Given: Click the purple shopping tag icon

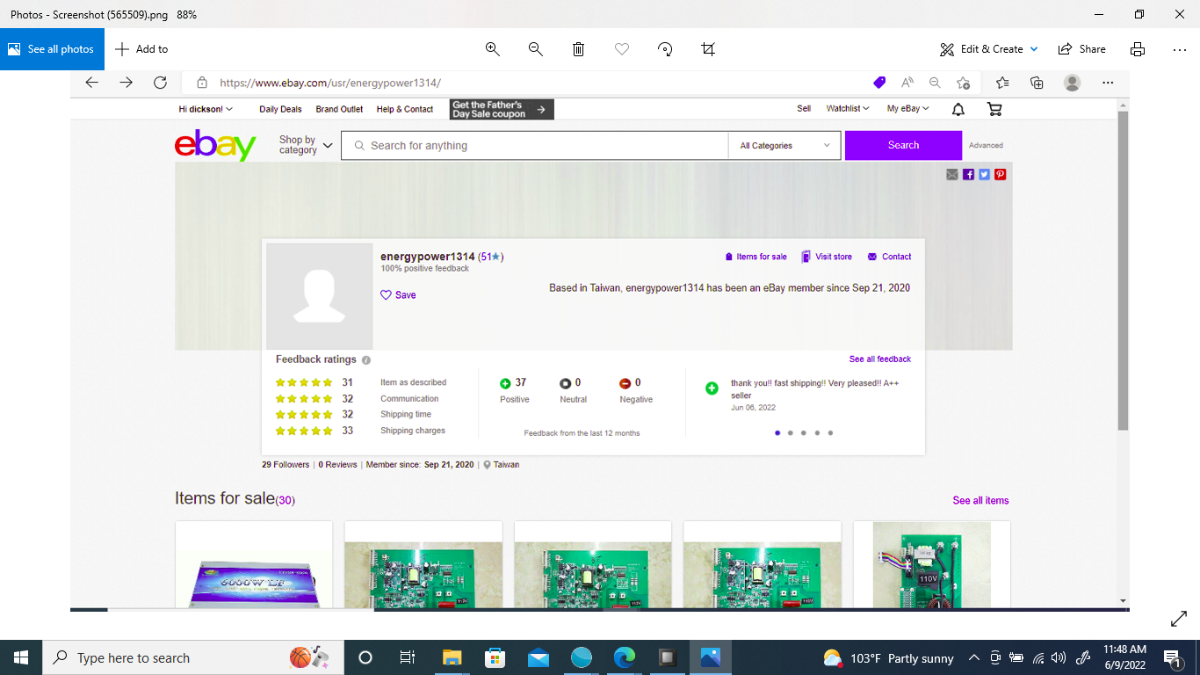Looking at the screenshot, I should pos(880,83).
